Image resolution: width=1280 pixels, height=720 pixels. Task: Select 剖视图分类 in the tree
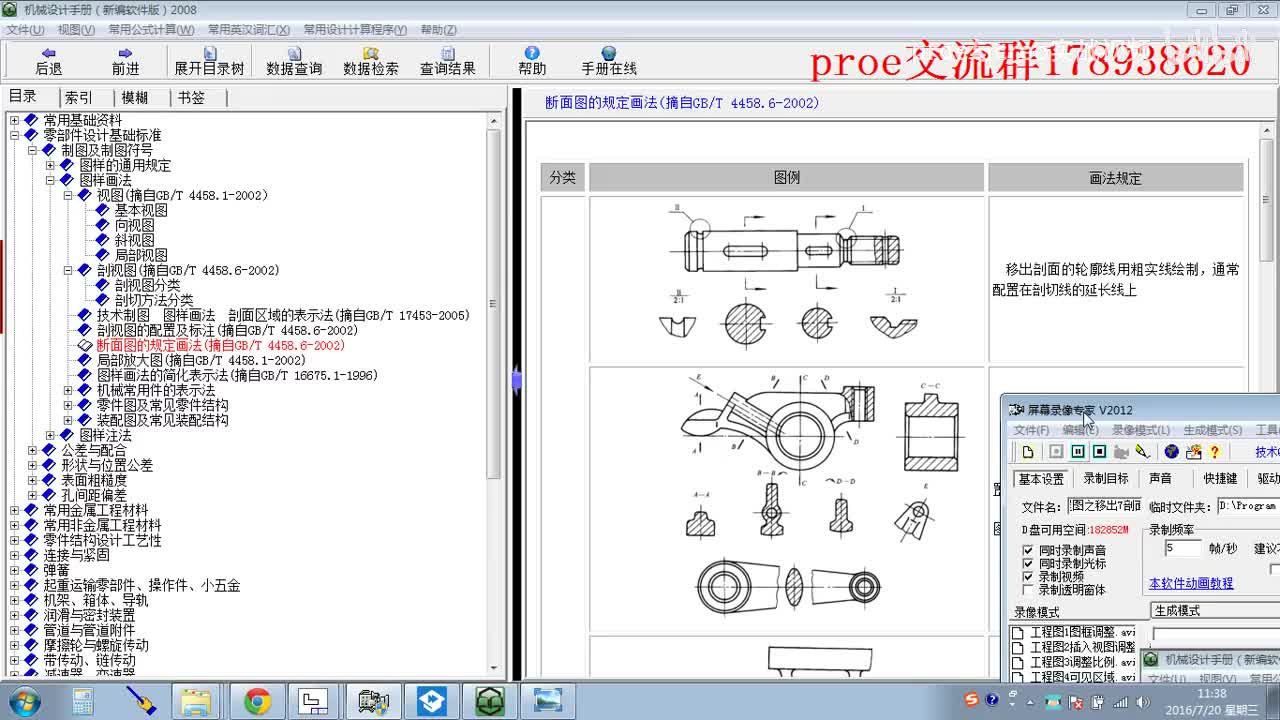pos(147,285)
